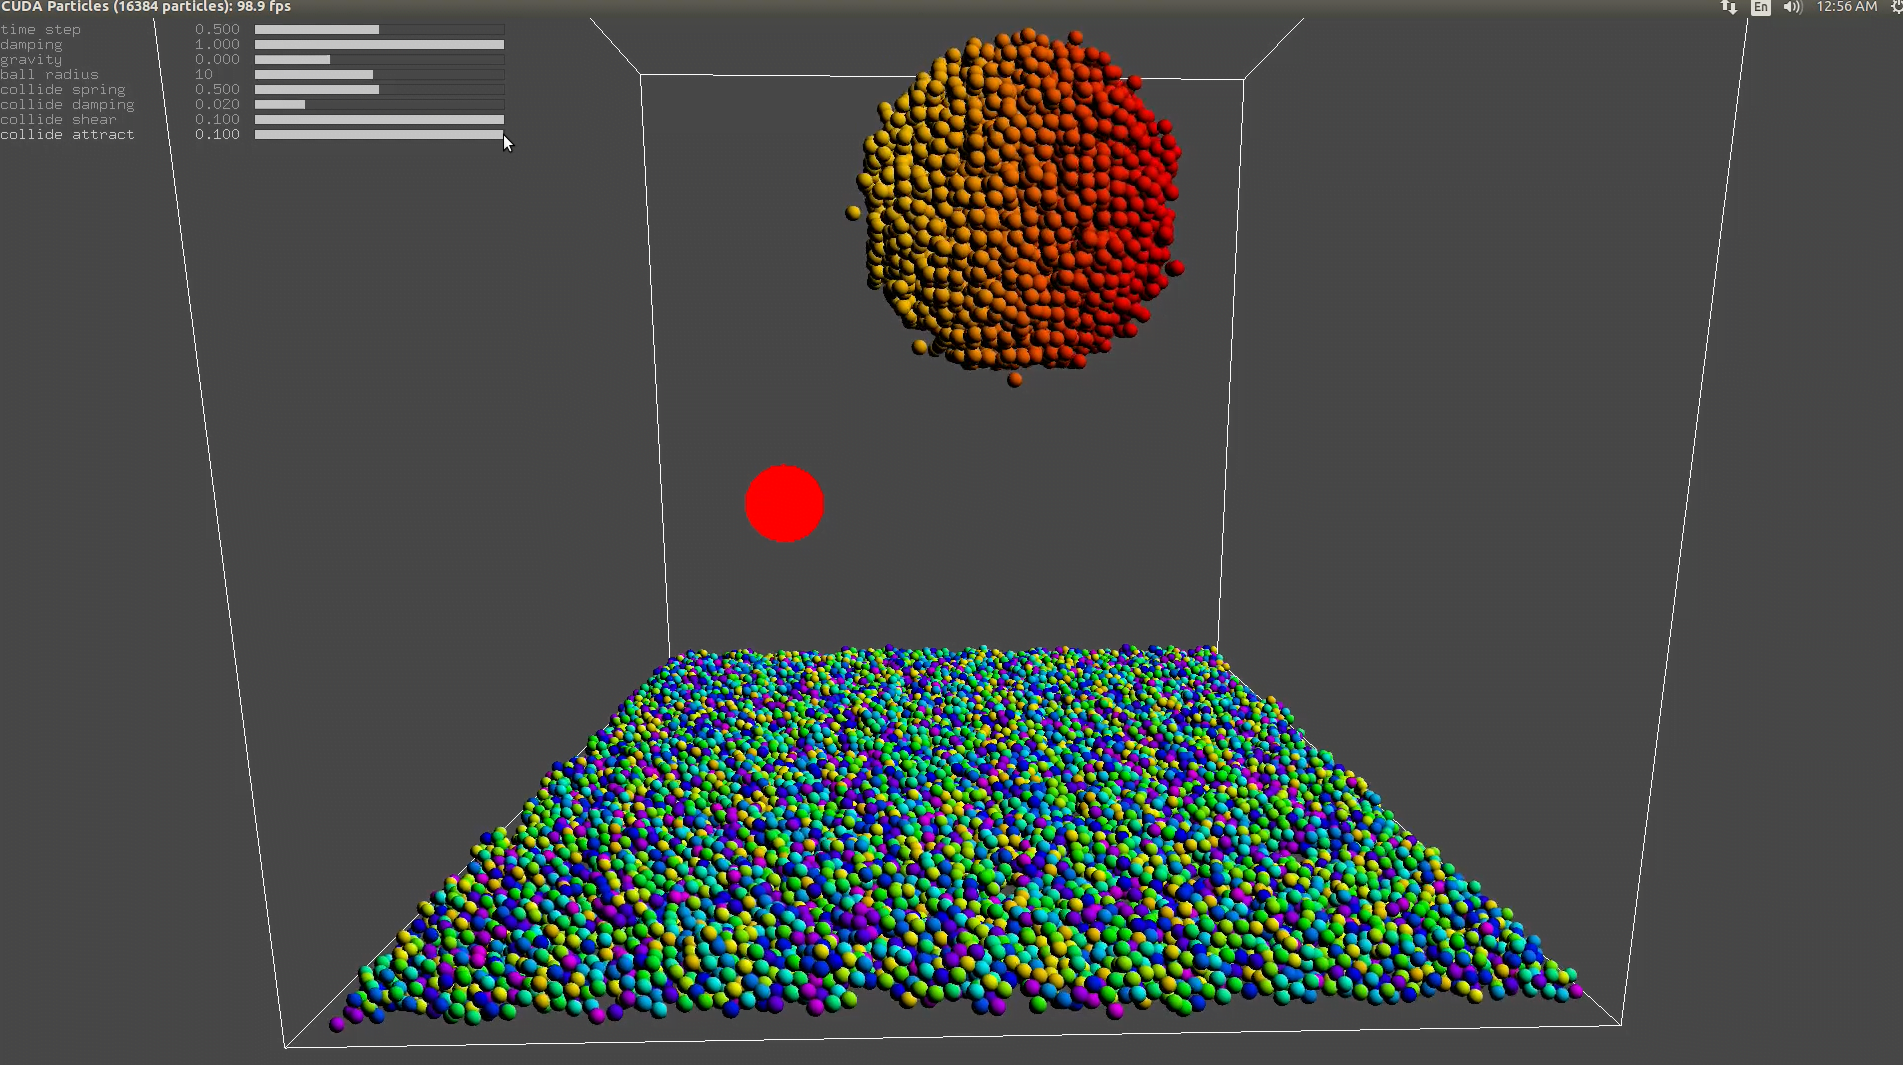The image size is (1903, 1065).
Task: Click the solid red collider sphere
Action: [784, 504]
